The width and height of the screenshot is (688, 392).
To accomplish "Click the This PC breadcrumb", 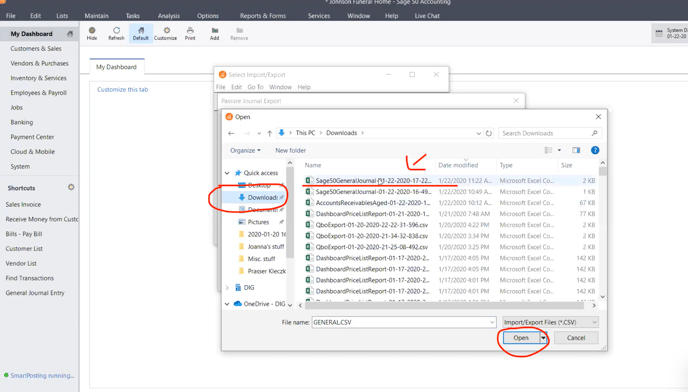I will (305, 133).
